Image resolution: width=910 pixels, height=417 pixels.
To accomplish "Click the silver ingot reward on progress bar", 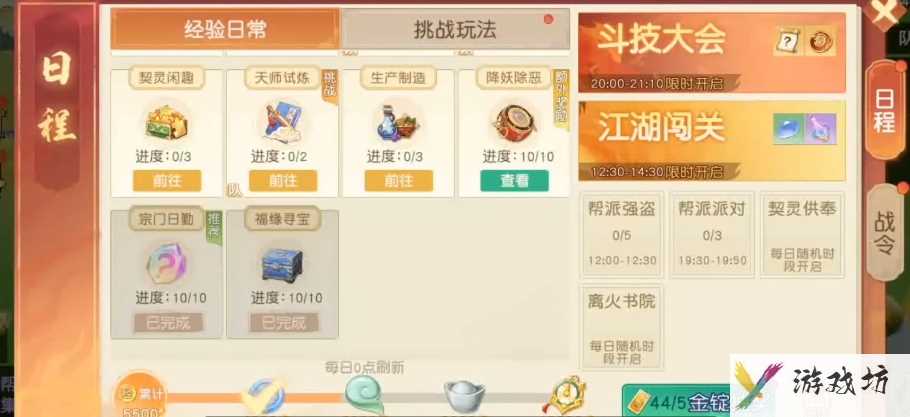I will pos(464,397).
